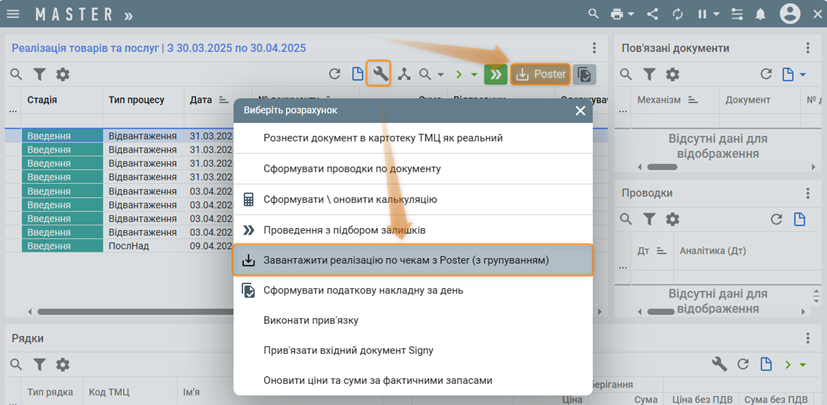Select Завантажити реалізацію по чекам з Poster
The width and height of the screenshot is (827, 405).
point(413,260)
